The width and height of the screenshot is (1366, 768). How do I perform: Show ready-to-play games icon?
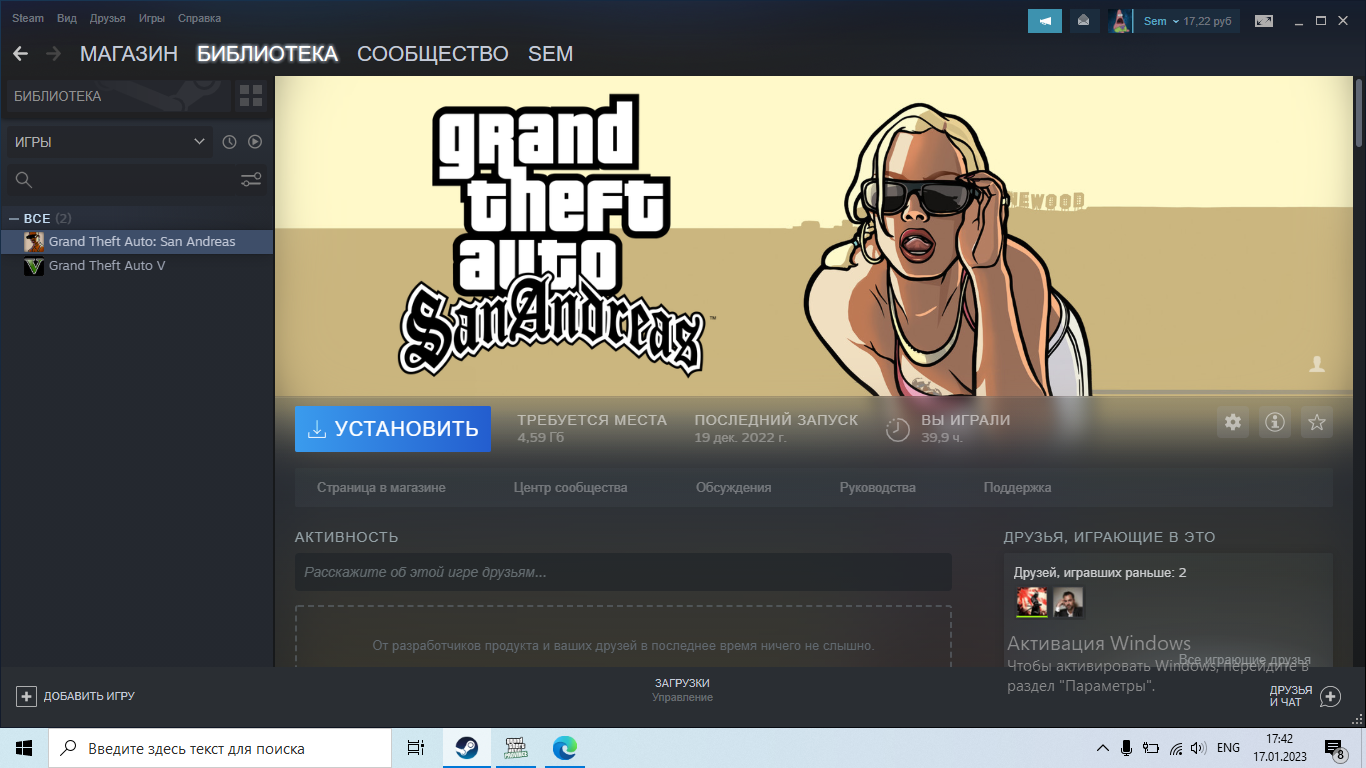point(255,142)
